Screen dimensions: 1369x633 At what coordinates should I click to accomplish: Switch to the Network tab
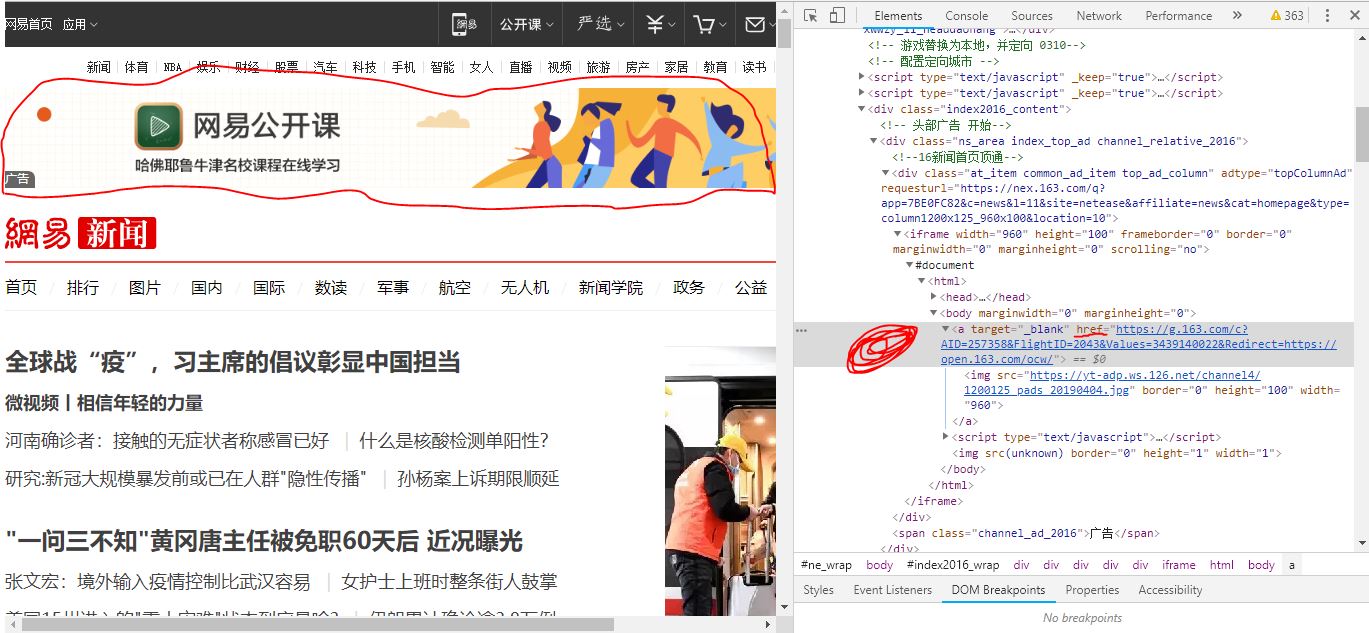point(1099,16)
